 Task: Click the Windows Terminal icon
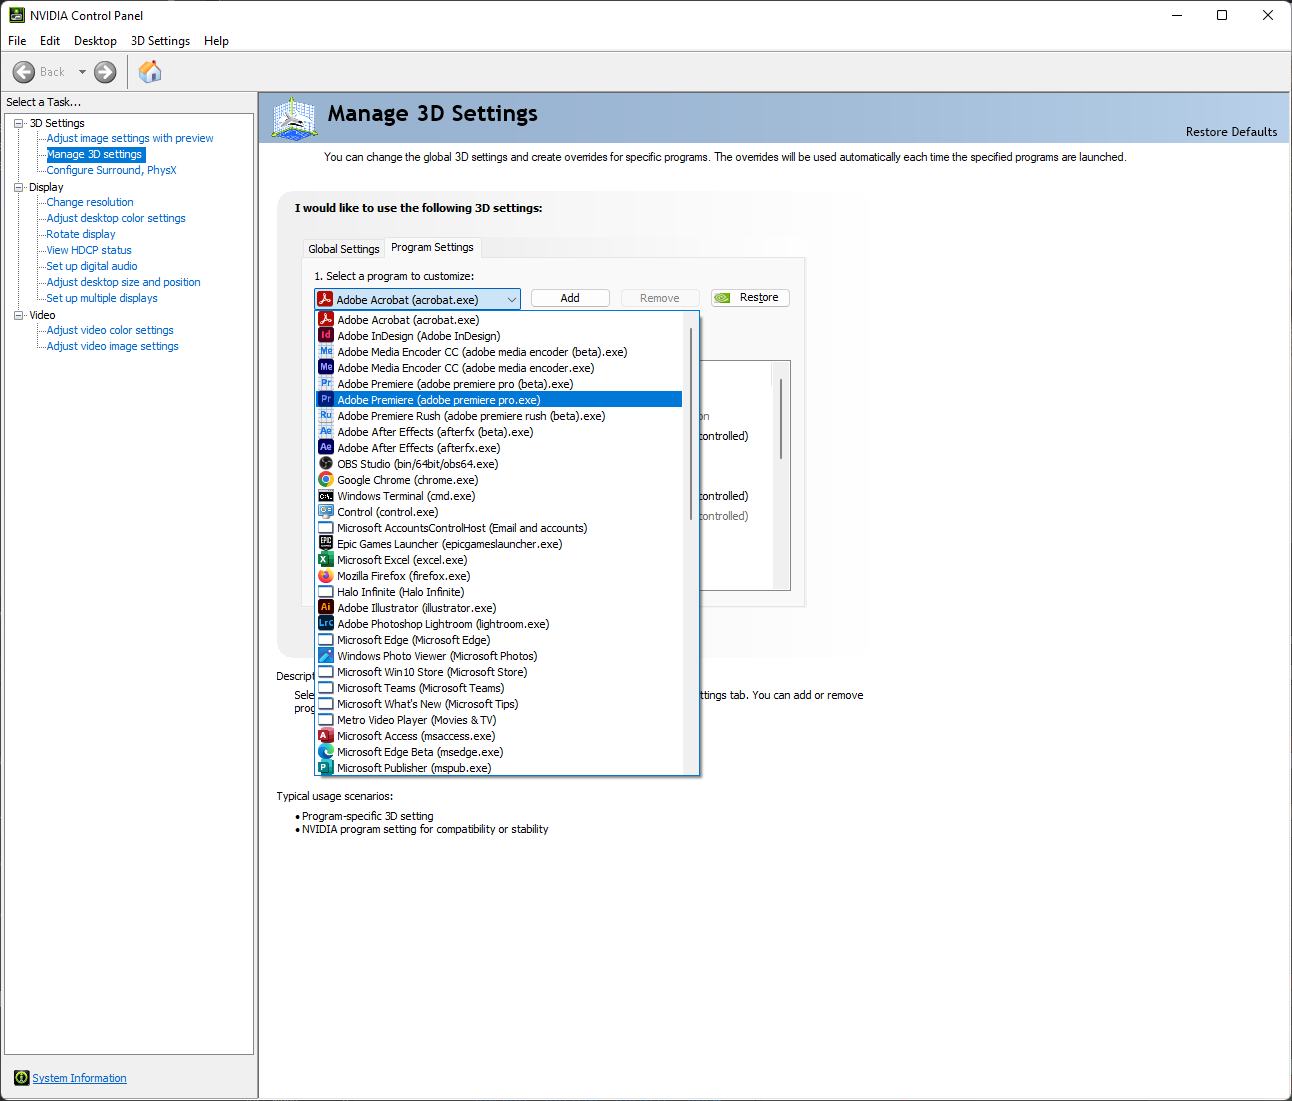pyautogui.click(x=326, y=496)
